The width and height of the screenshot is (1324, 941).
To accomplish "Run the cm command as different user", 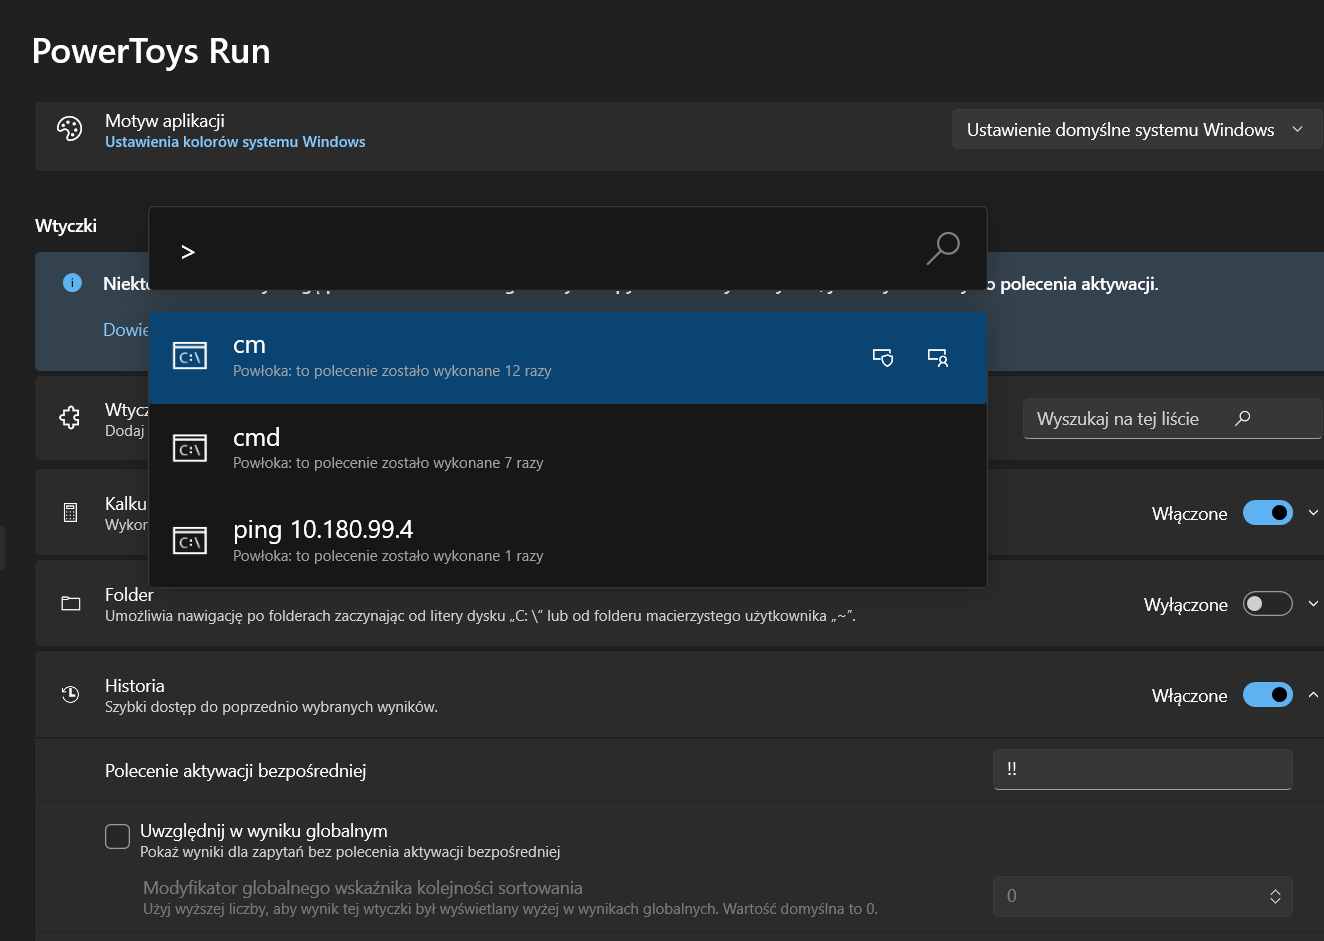I will click(938, 357).
